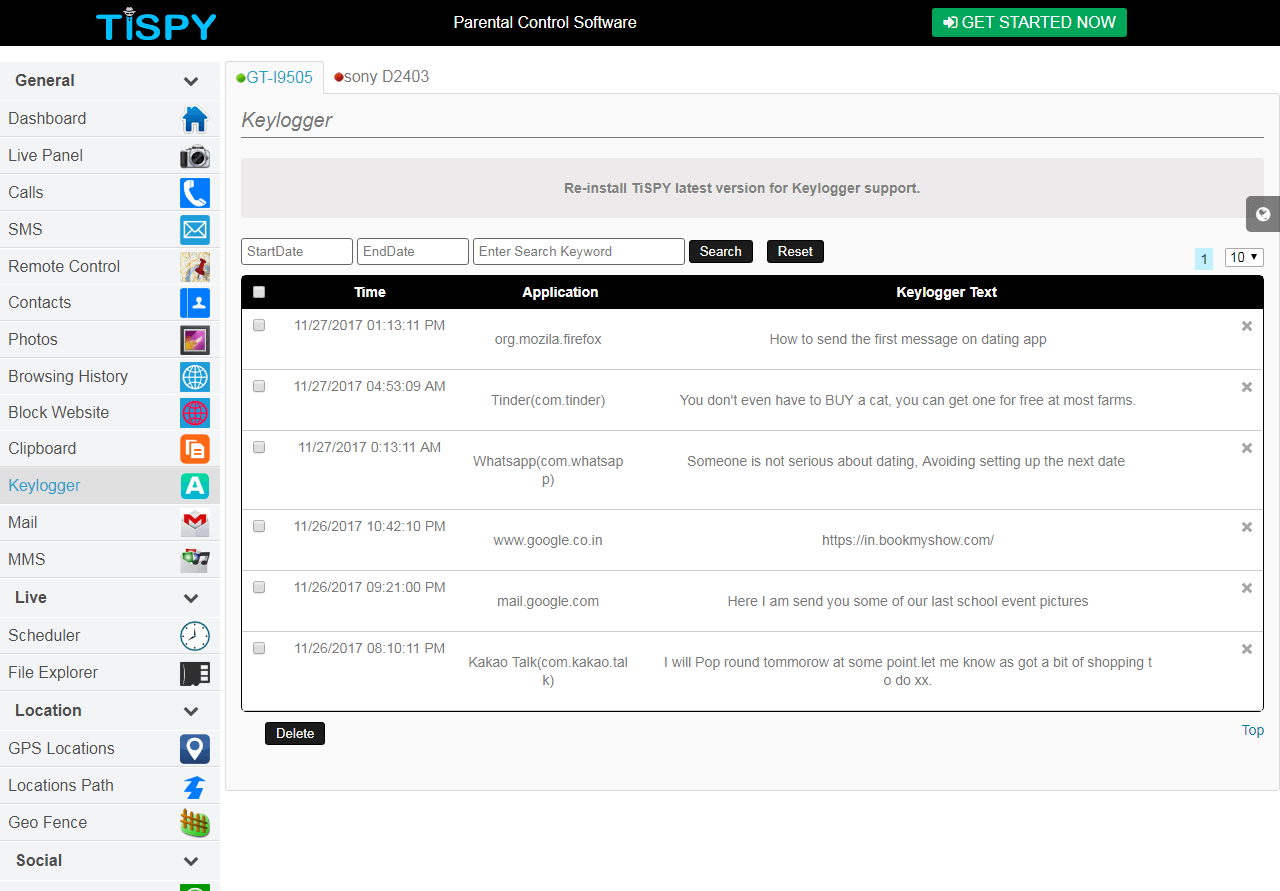Click the Locations Path lightning icon

coord(195,786)
